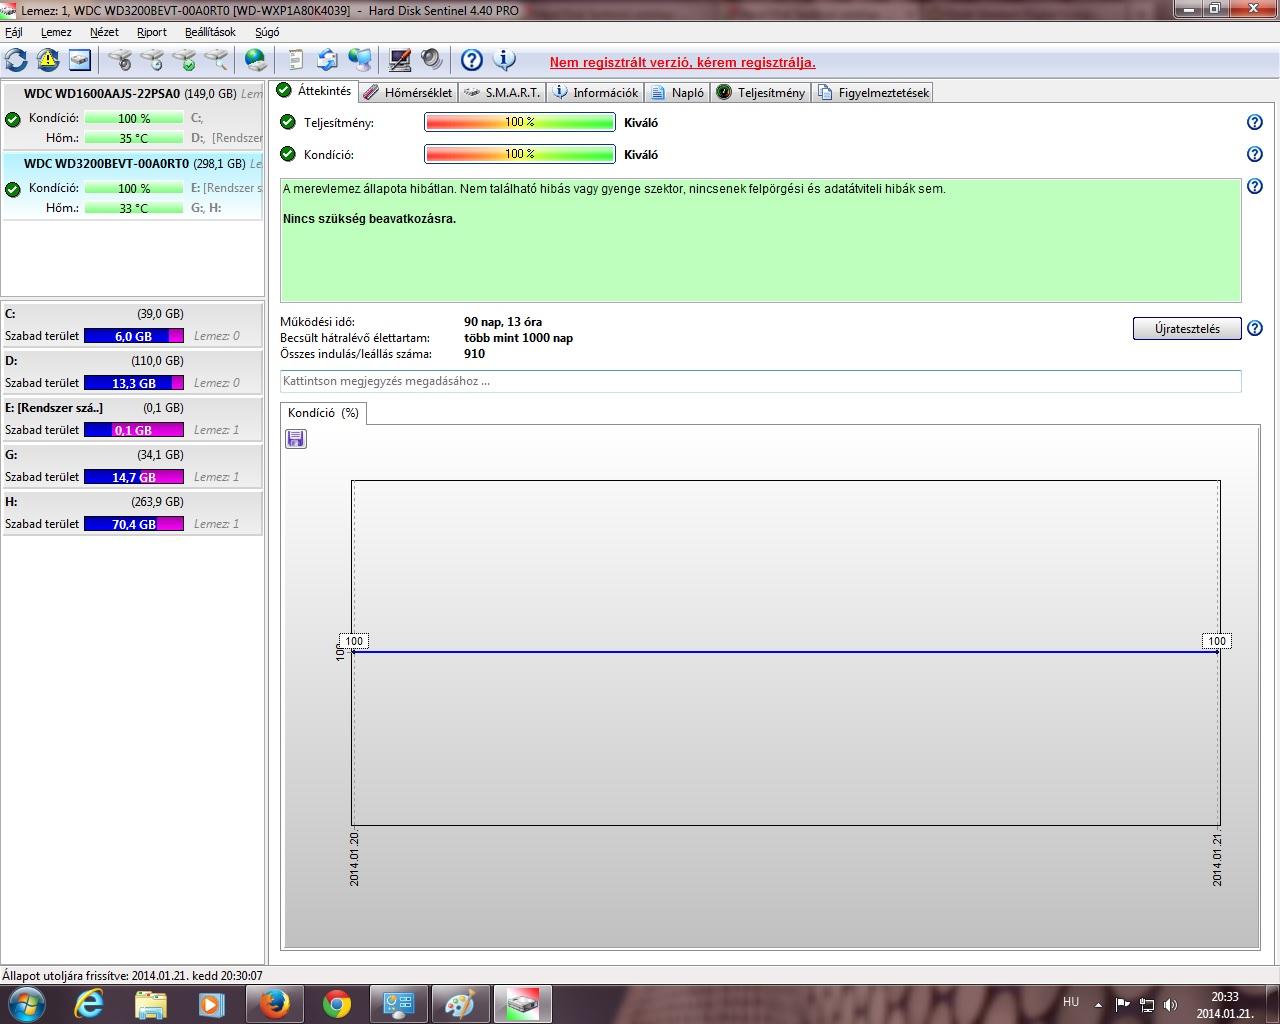Click the monitor with pen configuration icon
This screenshot has width=1280, height=1024.
coord(400,60)
